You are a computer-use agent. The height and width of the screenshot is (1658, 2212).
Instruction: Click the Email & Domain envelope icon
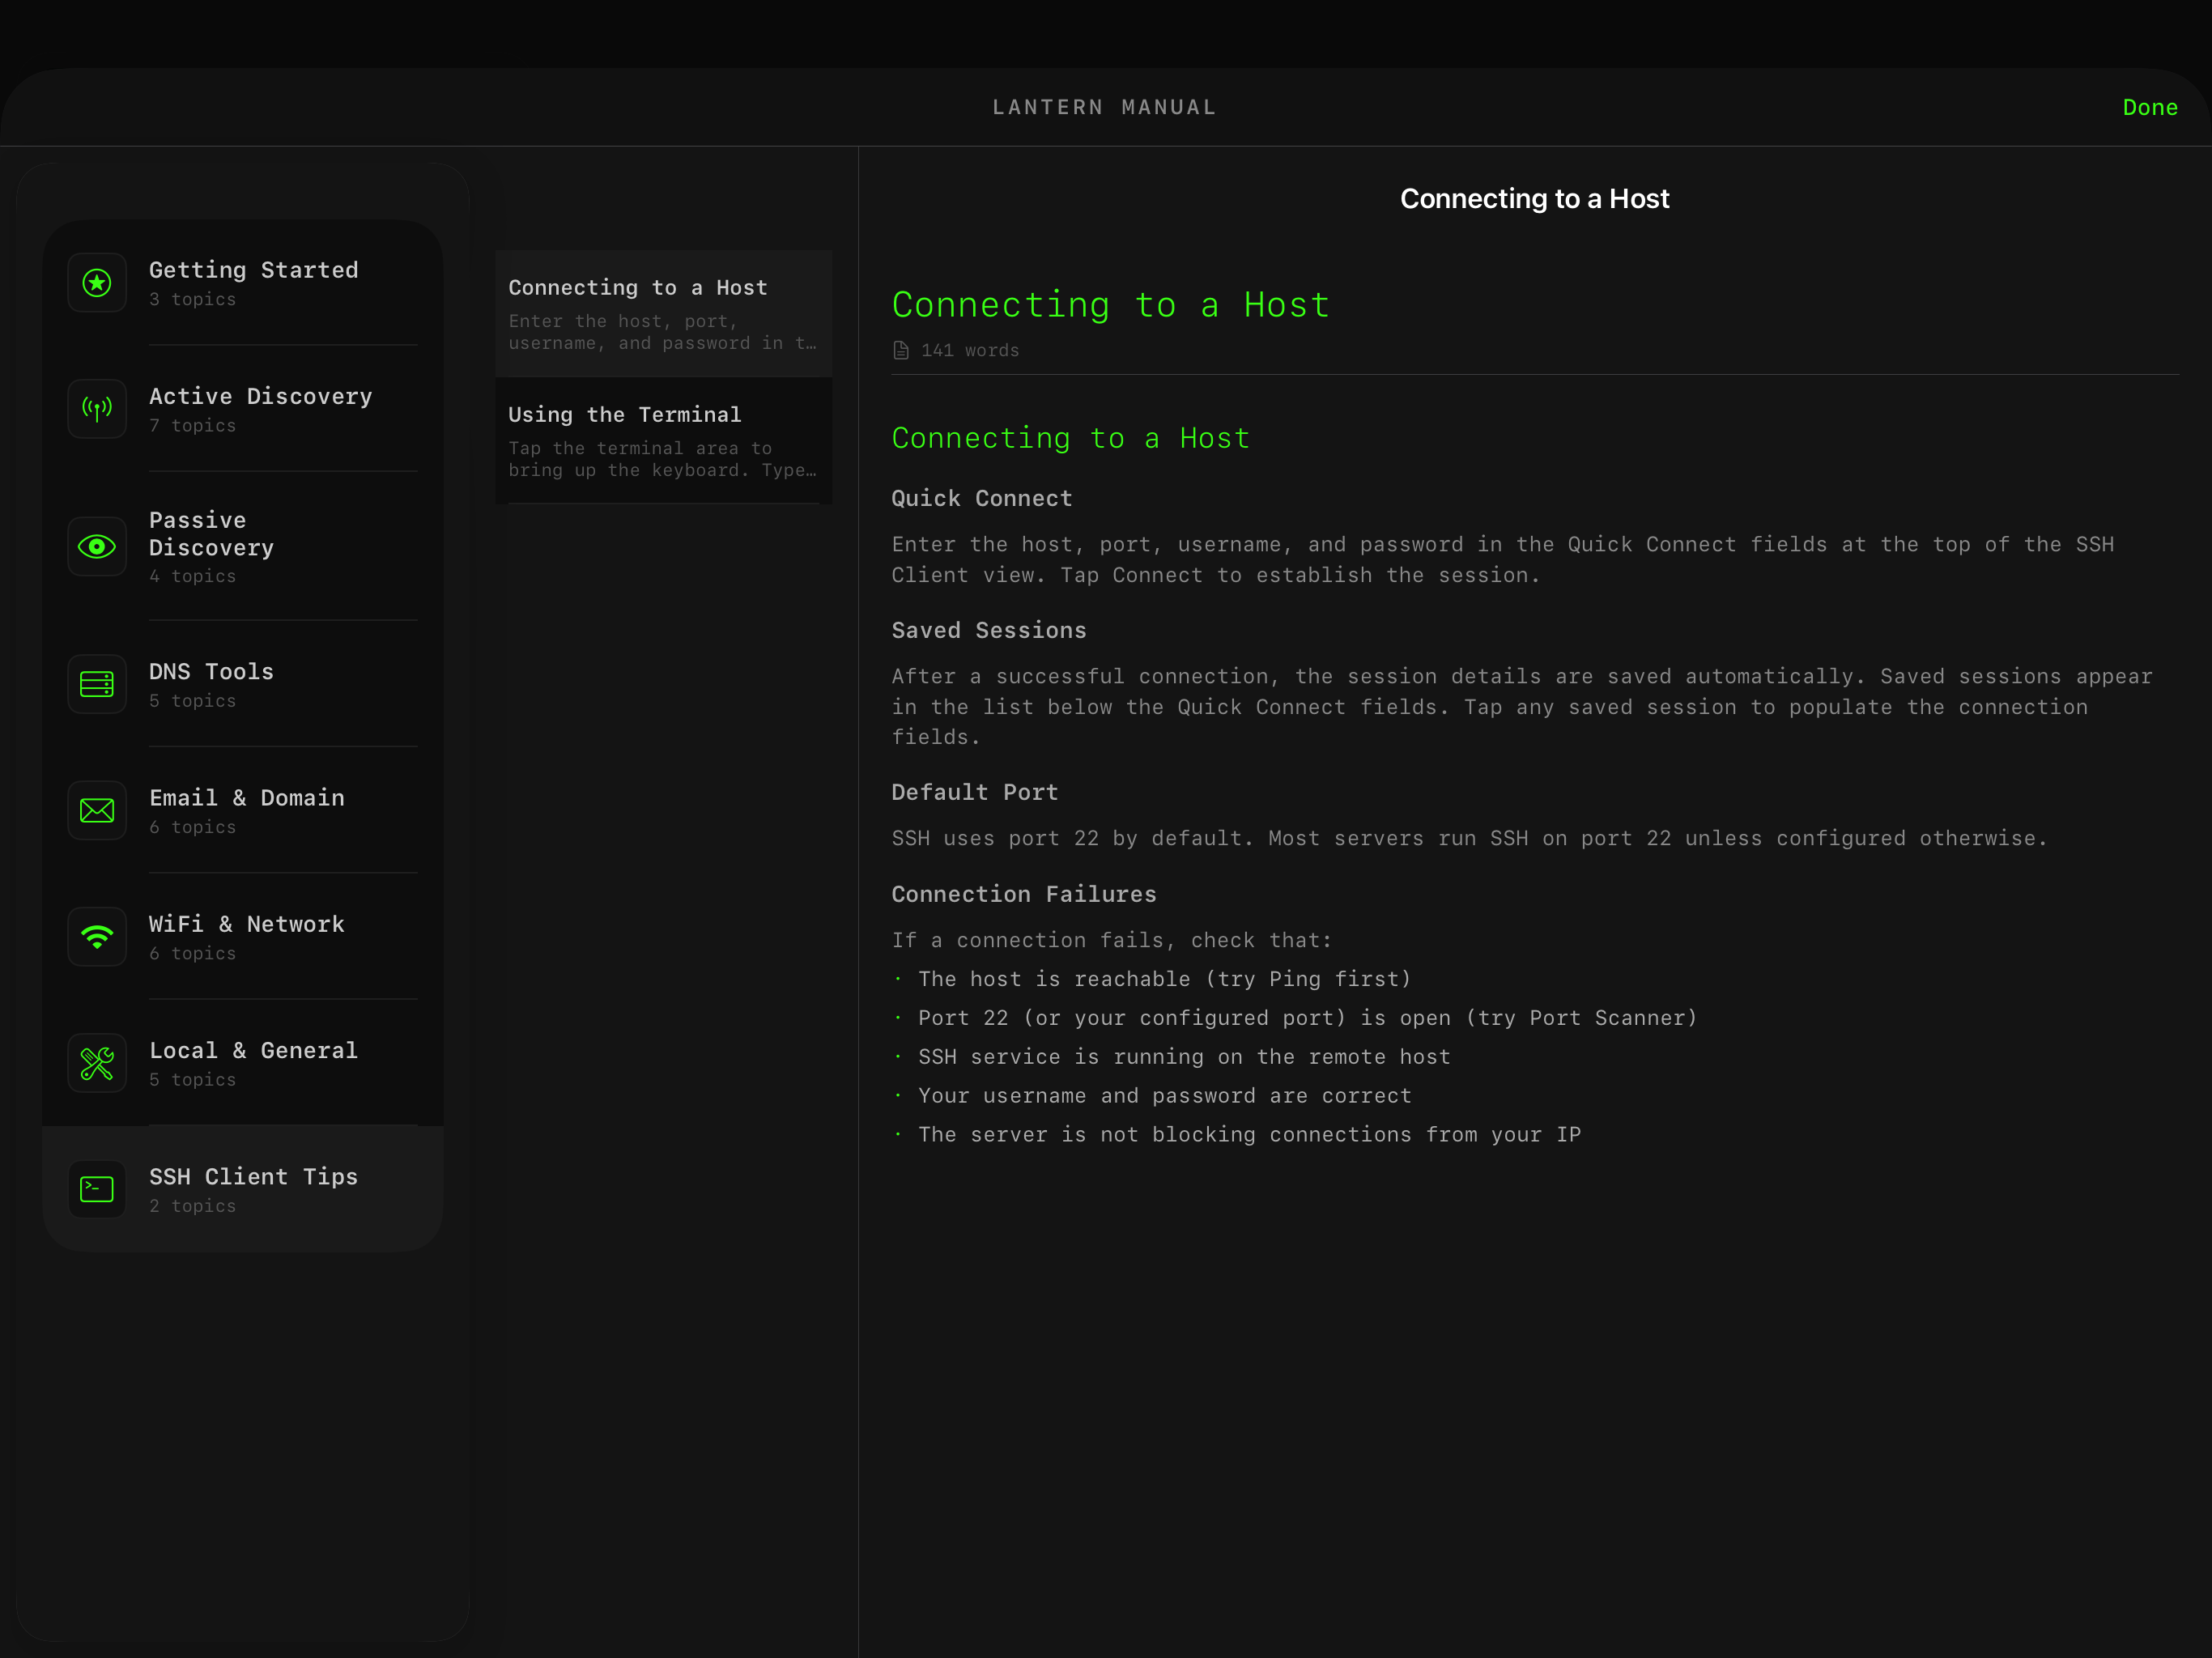coord(97,811)
